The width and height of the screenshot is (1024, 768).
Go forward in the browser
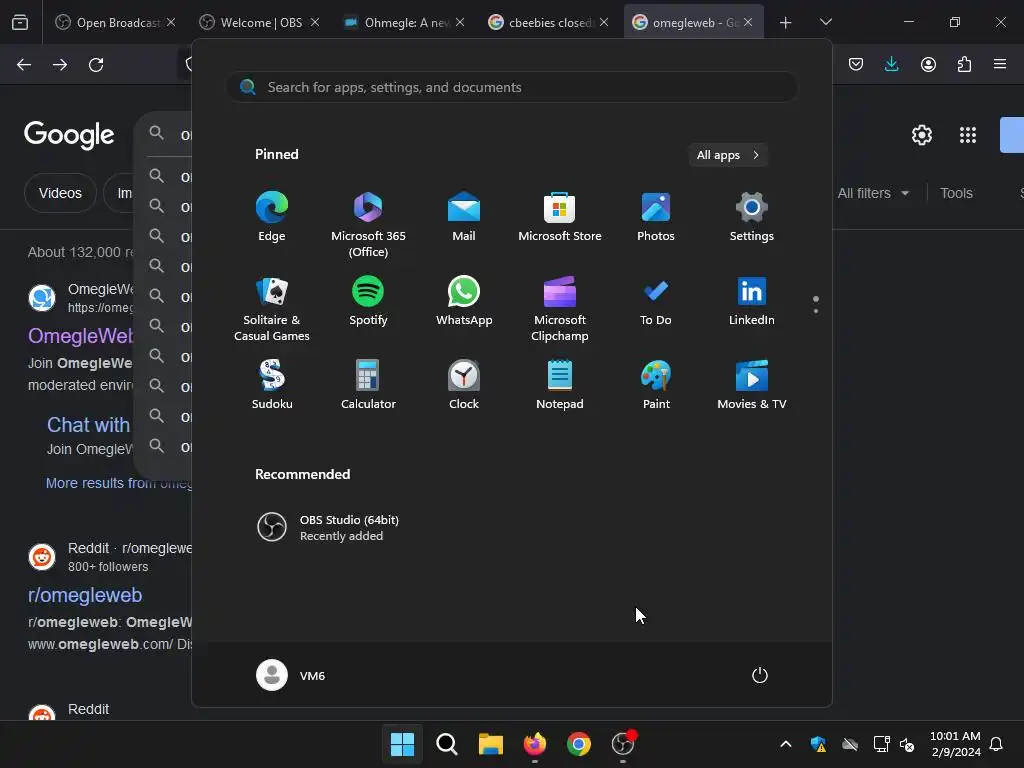click(60, 64)
